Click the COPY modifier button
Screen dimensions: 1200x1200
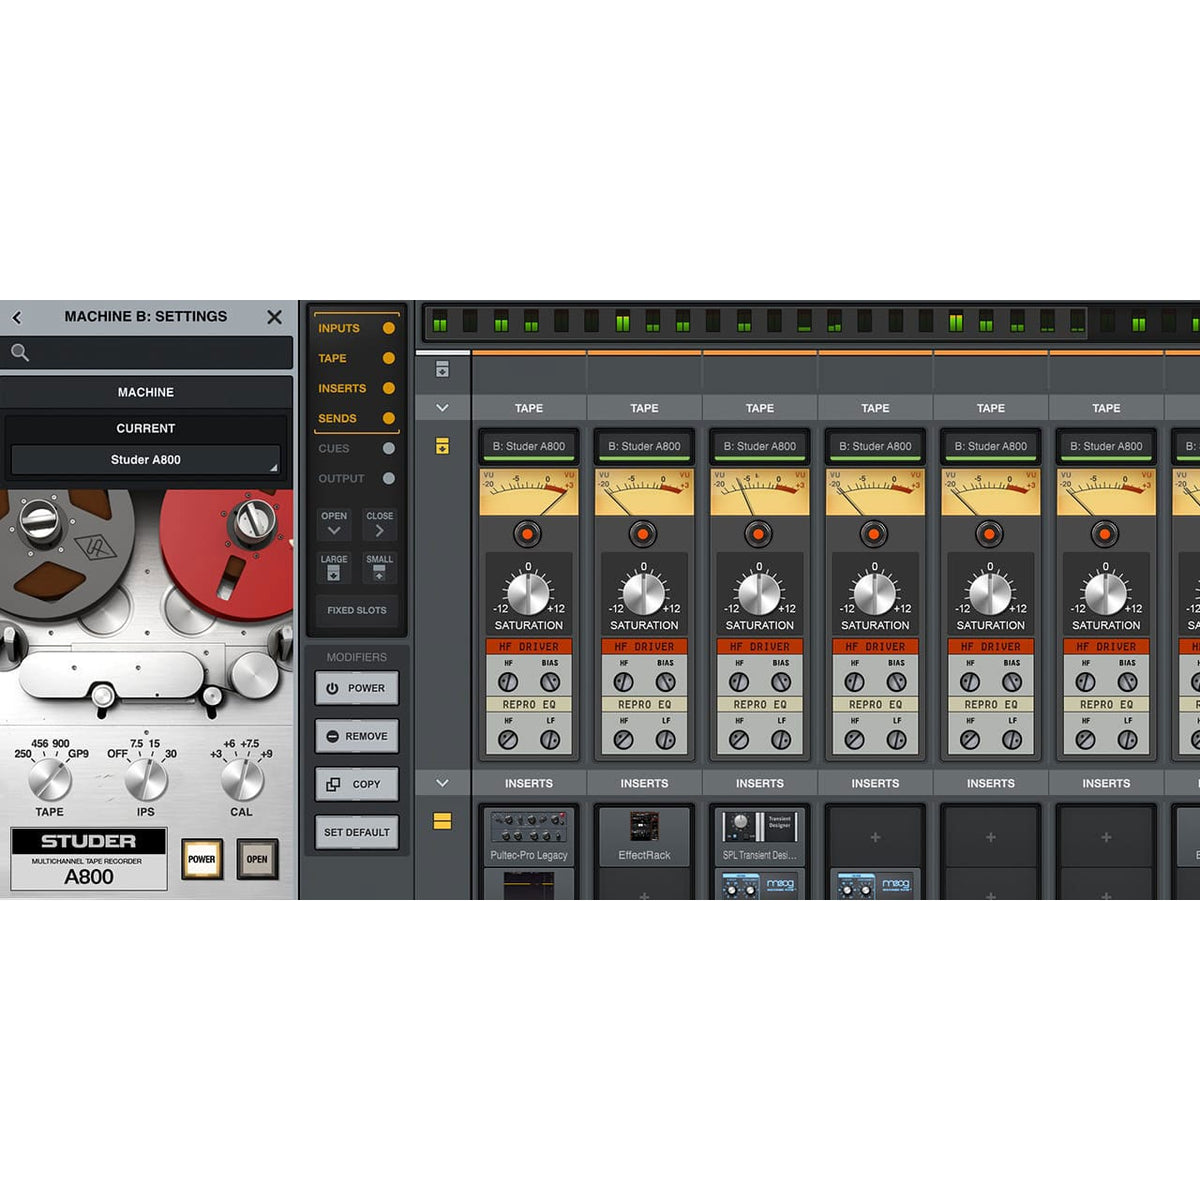click(357, 784)
